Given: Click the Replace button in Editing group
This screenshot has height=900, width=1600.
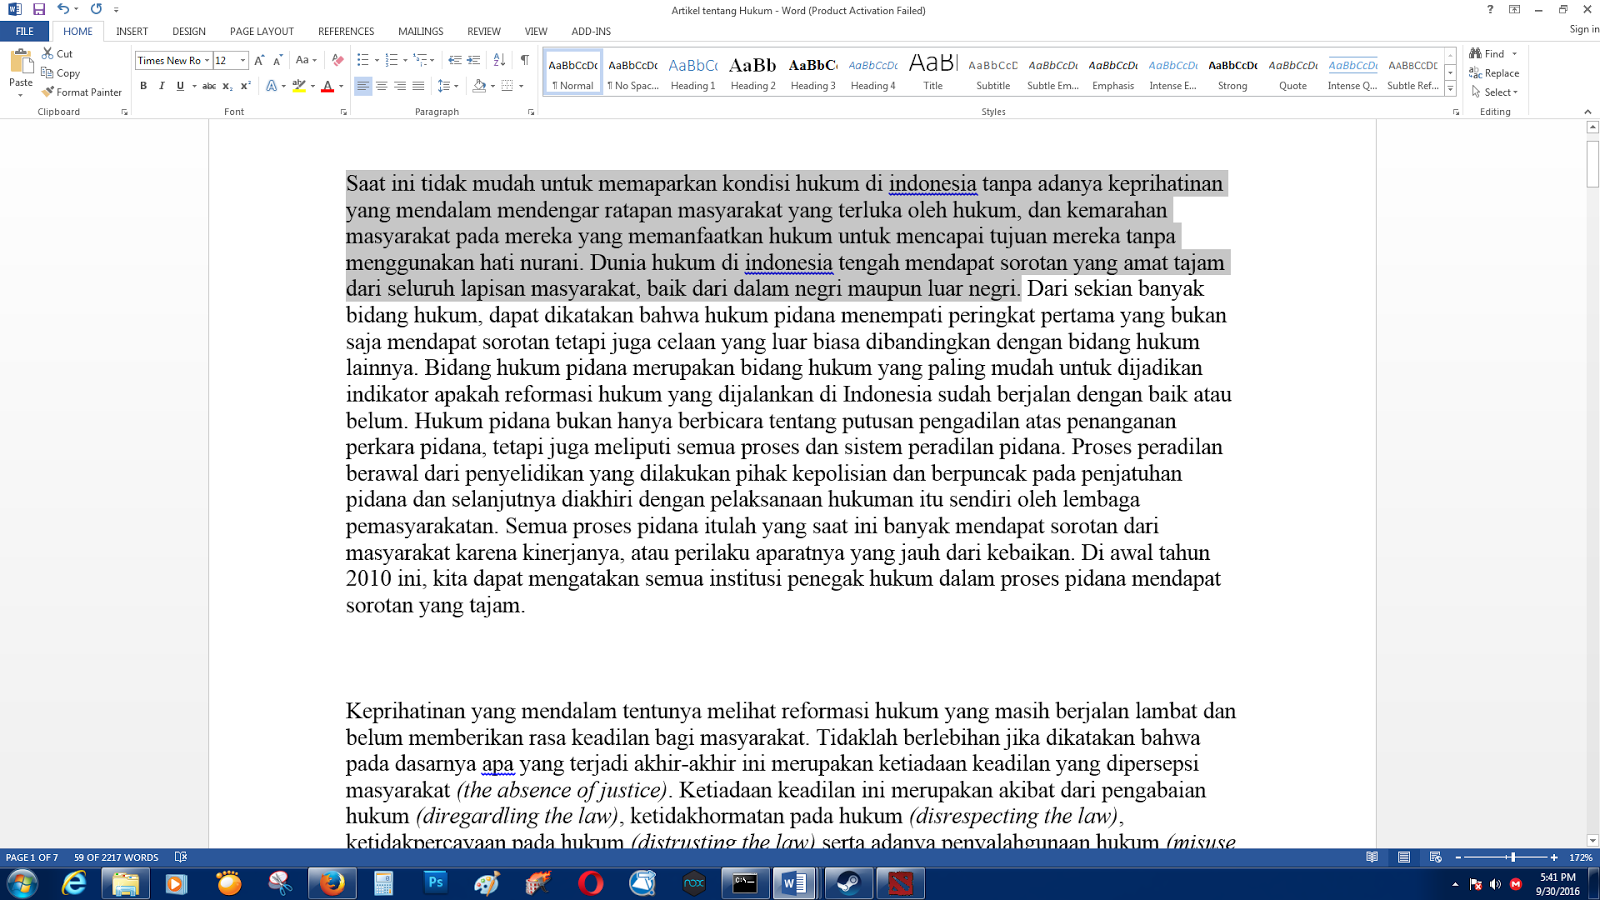Looking at the screenshot, I should point(1496,73).
